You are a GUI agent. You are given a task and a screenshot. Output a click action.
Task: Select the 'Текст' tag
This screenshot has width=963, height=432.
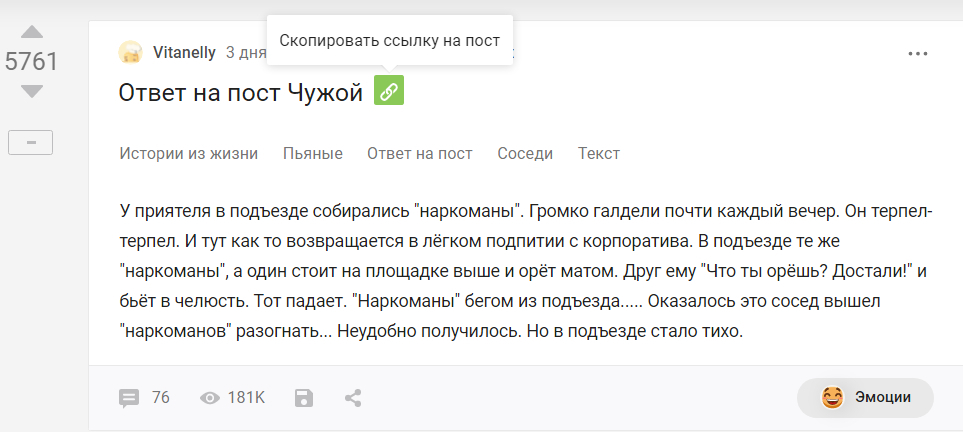(x=599, y=154)
